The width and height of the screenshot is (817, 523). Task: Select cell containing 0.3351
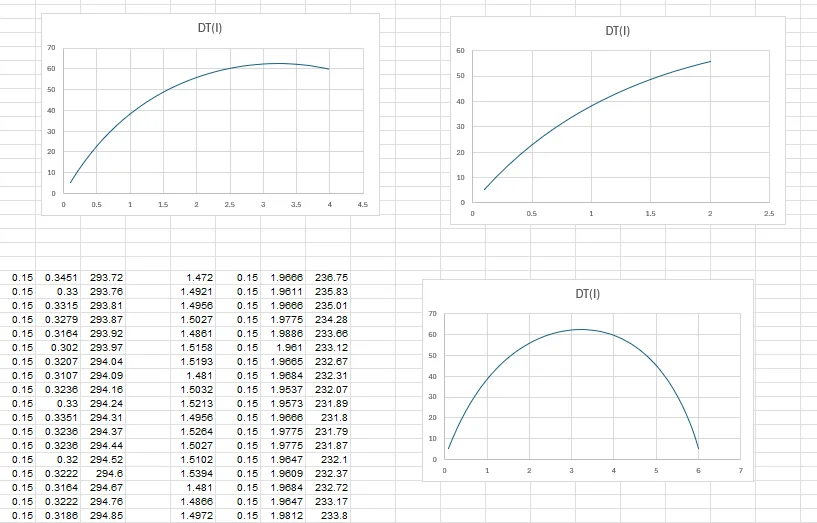pos(58,418)
